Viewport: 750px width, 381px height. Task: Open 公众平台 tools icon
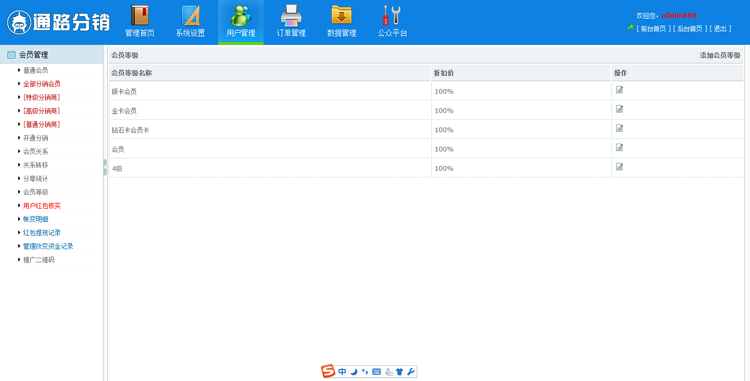click(392, 16)
